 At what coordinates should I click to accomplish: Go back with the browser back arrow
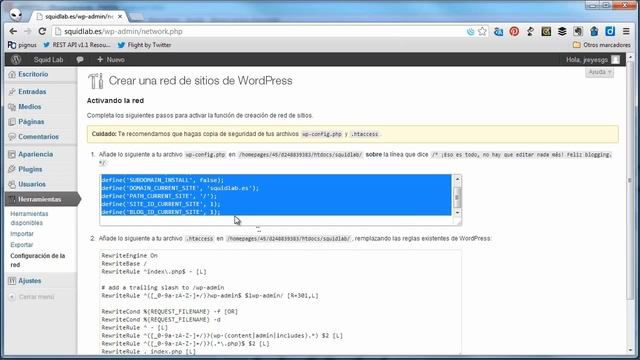[13, 31]
